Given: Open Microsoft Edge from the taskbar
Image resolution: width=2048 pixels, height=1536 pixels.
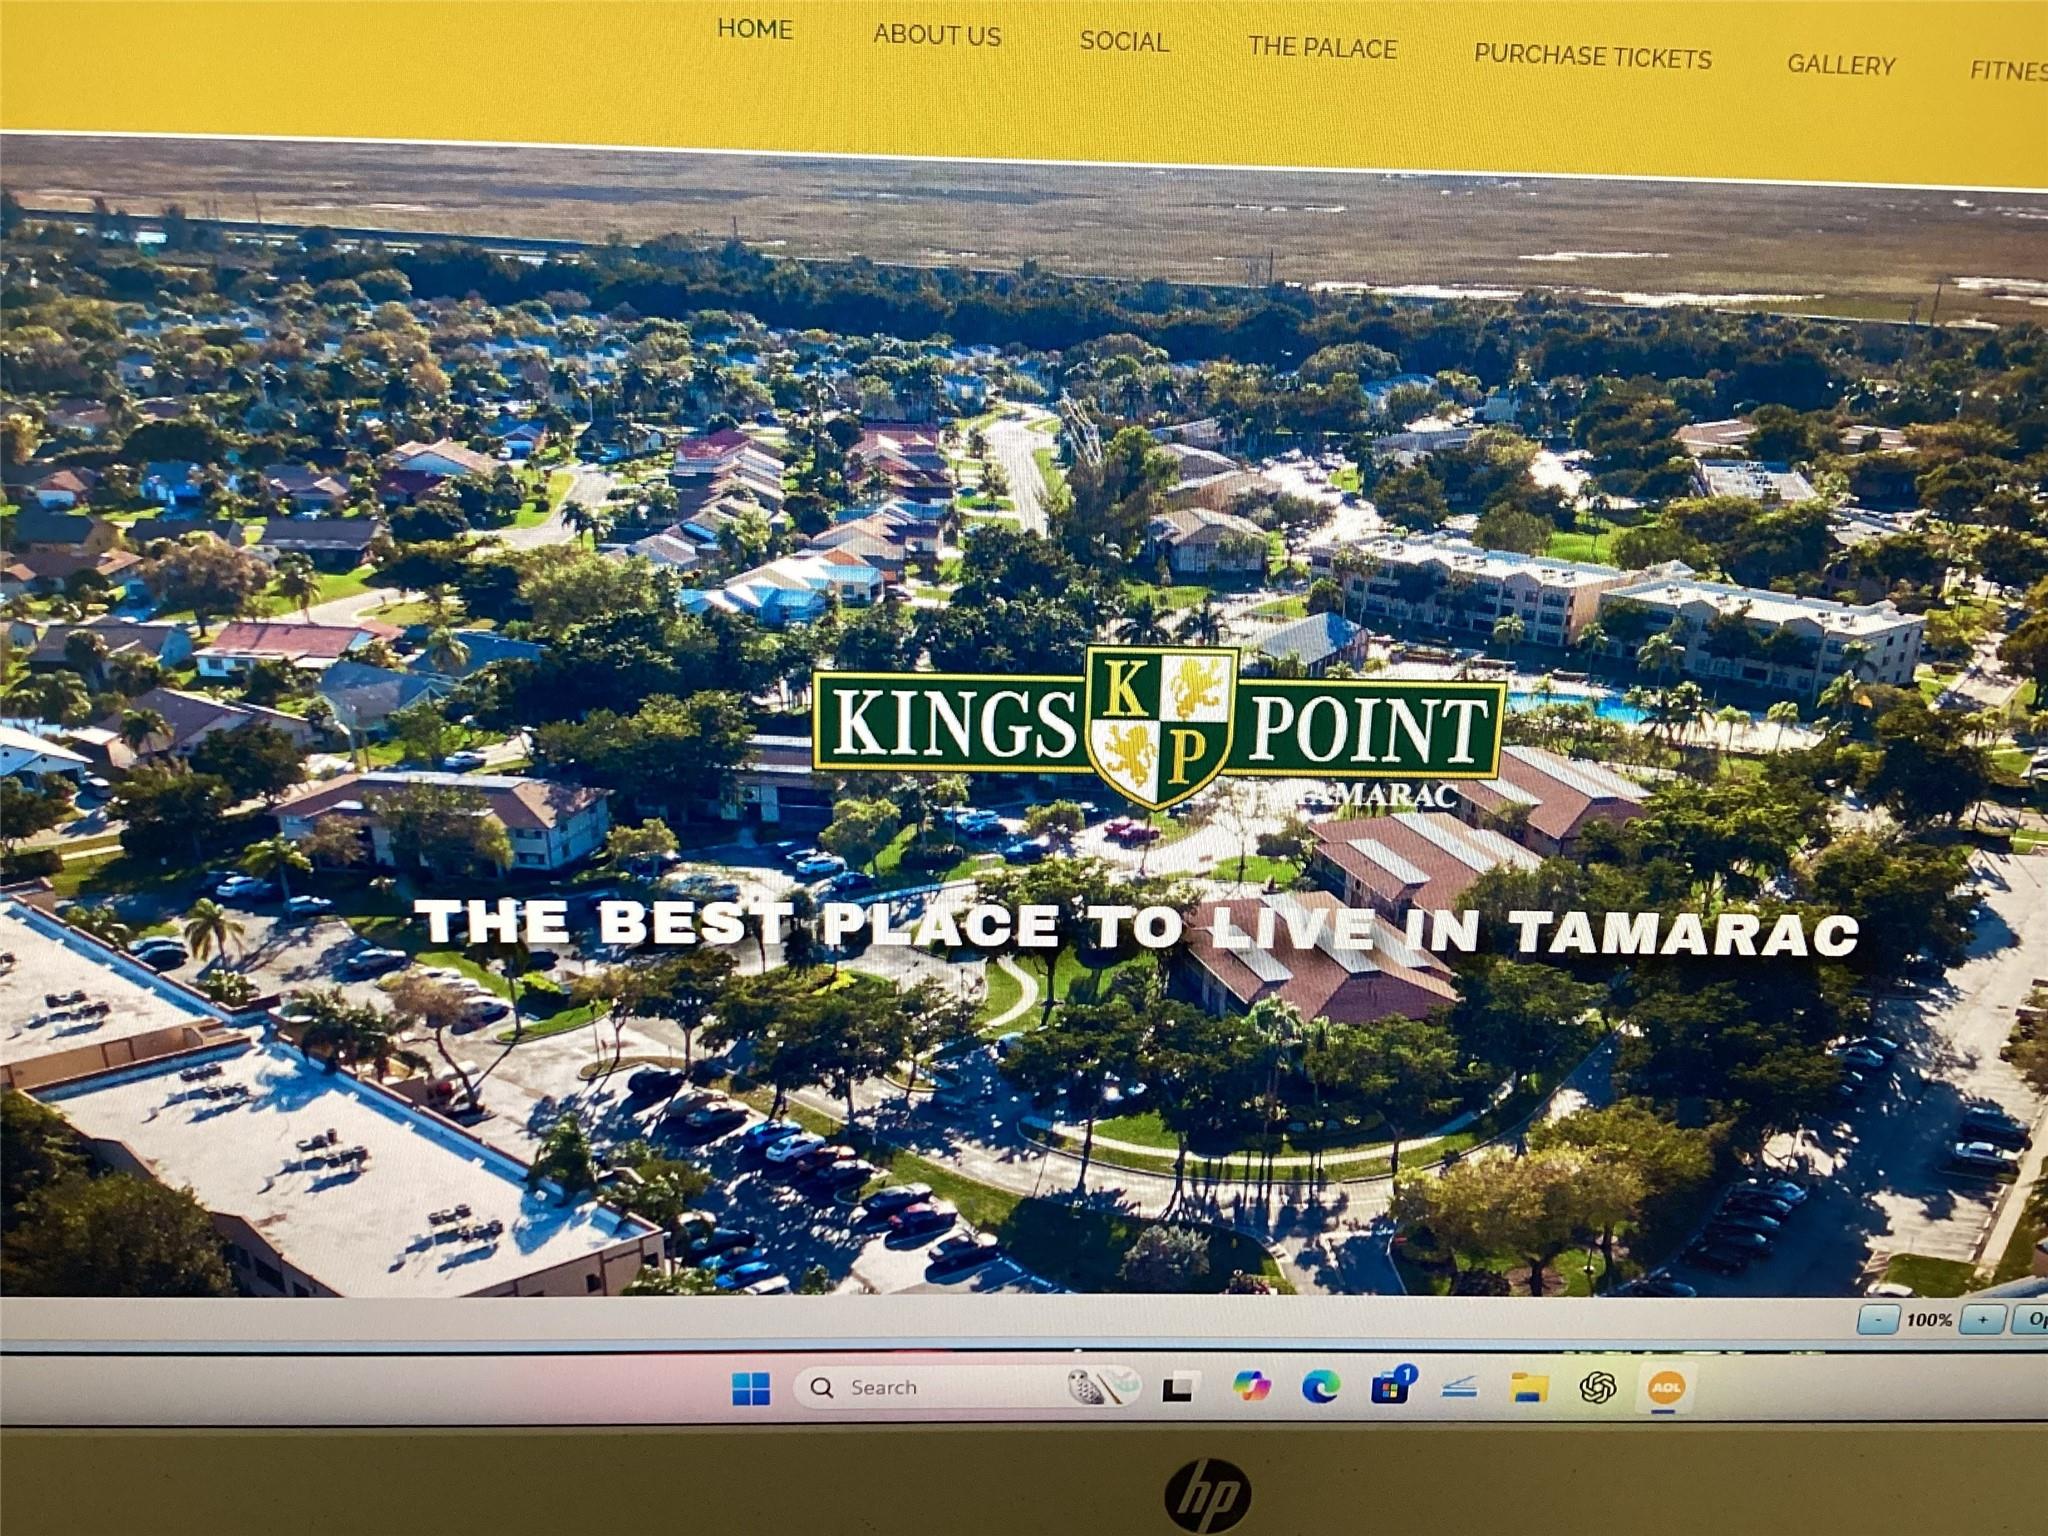Looking at the screenshot, I should click(x=1321, y=1386).
